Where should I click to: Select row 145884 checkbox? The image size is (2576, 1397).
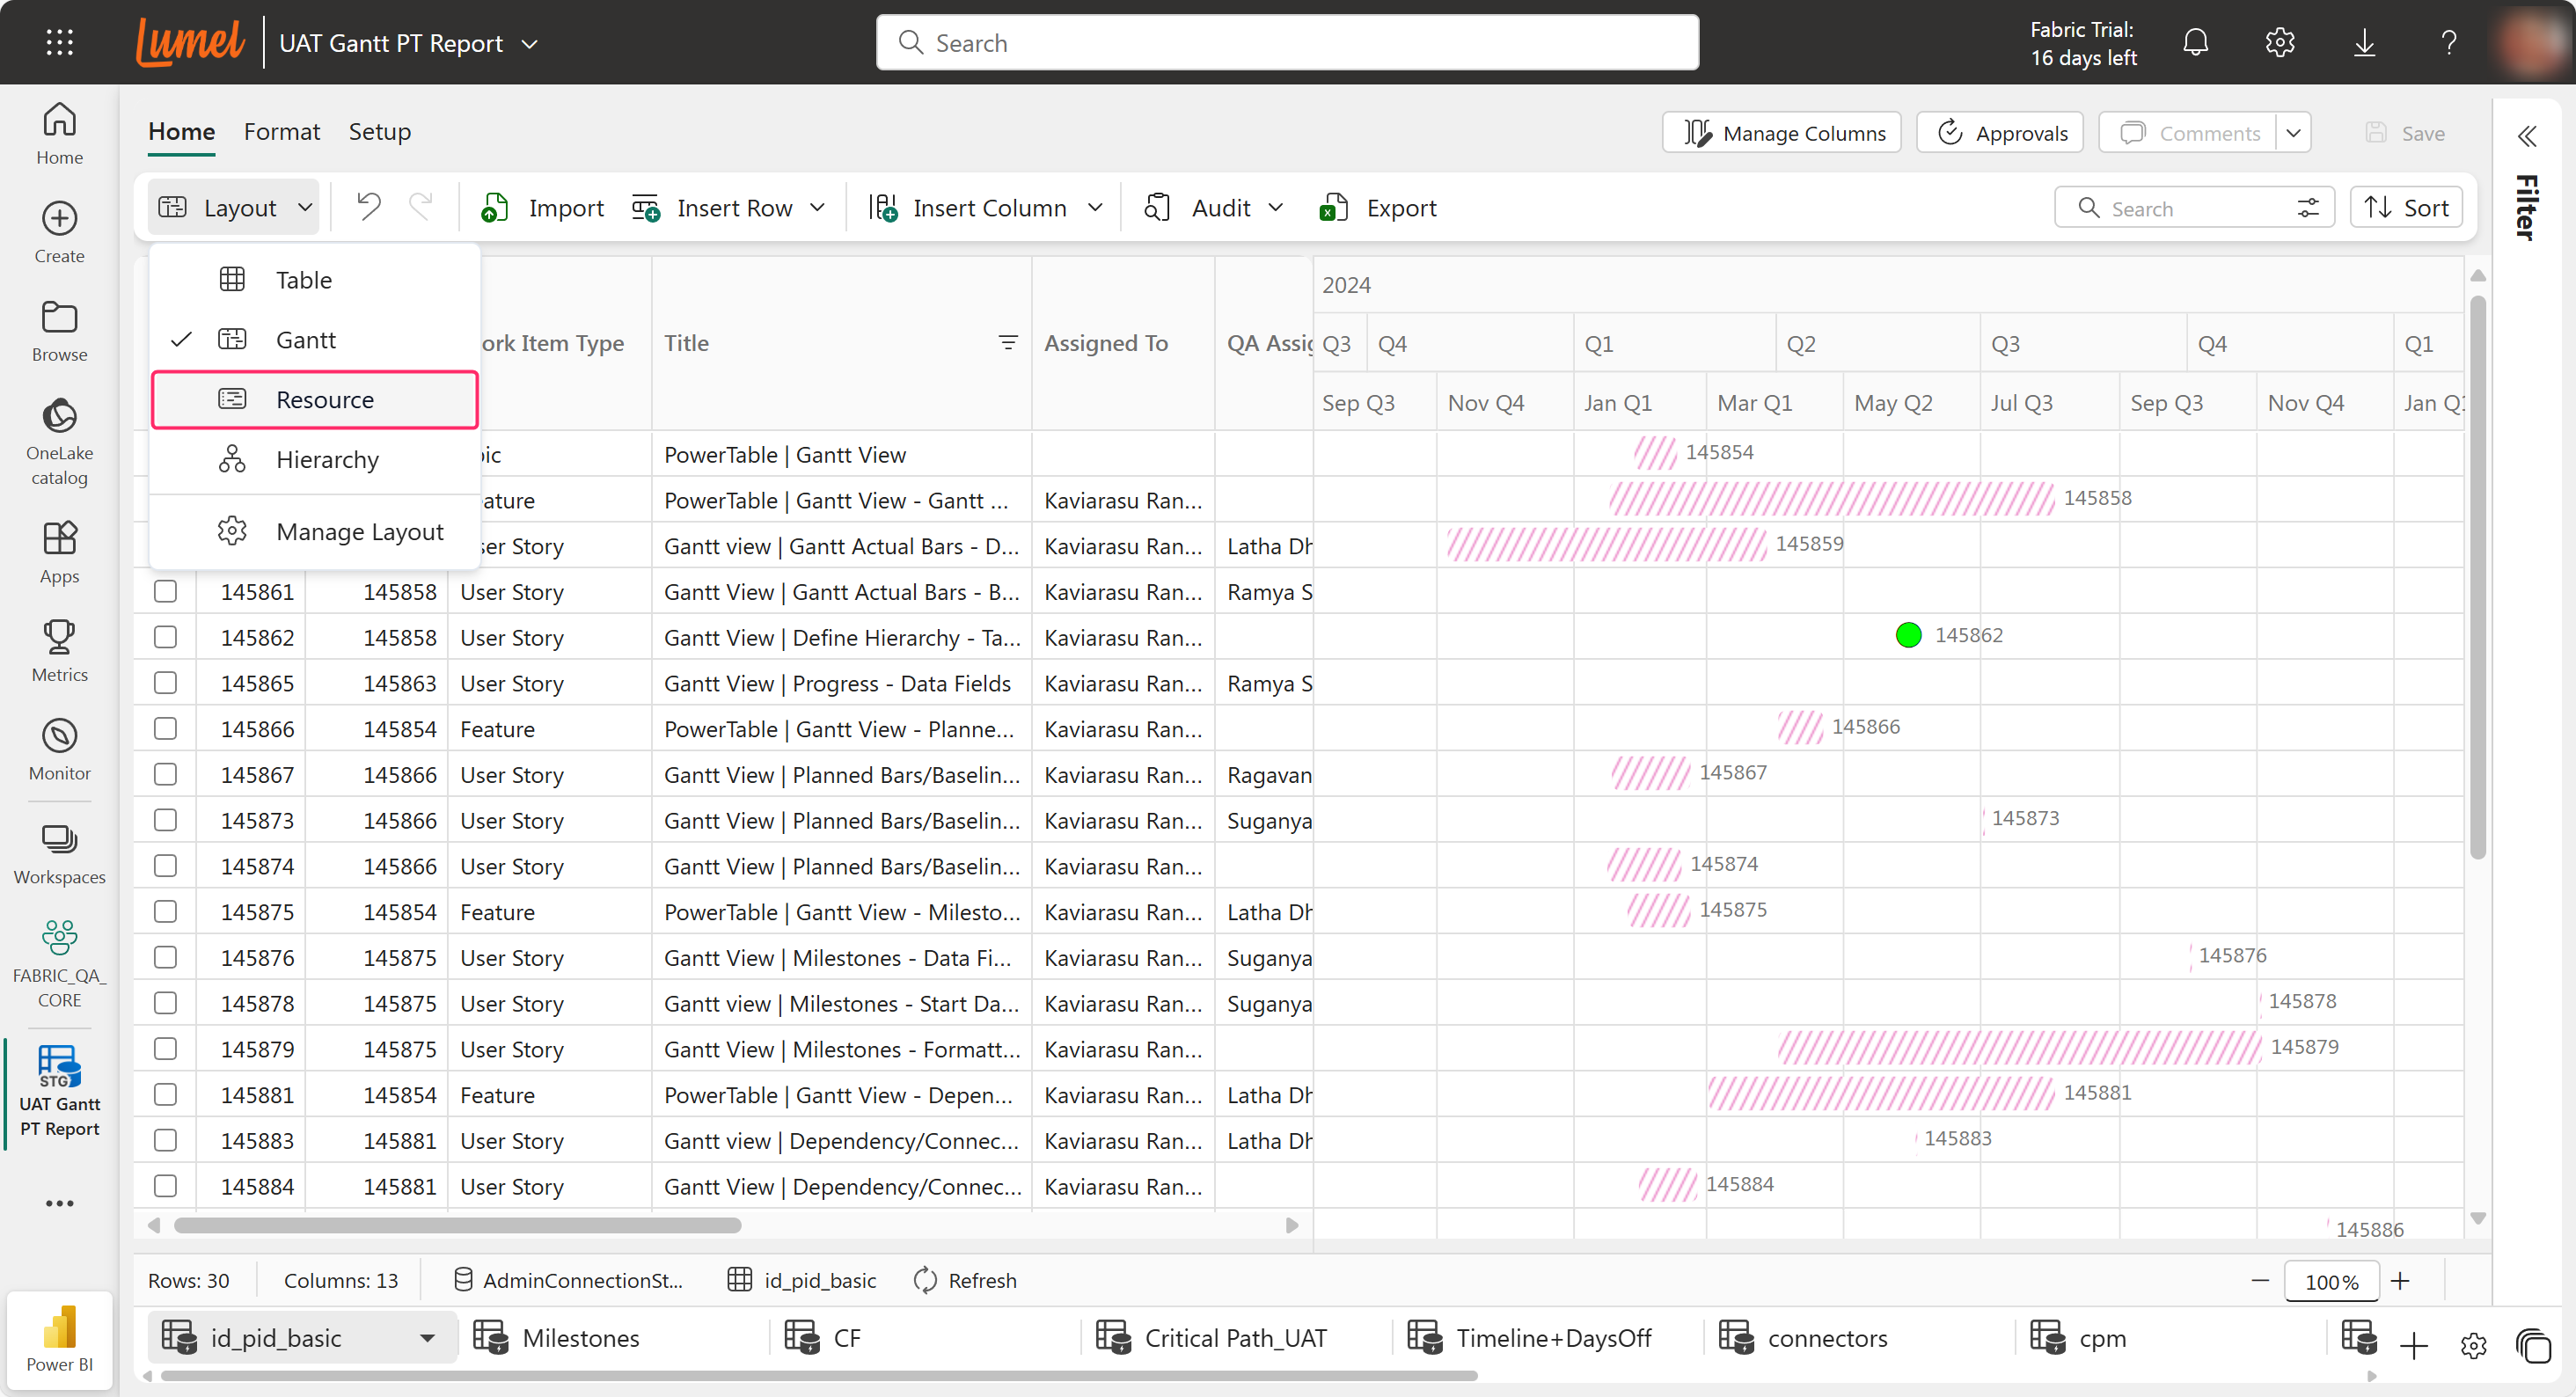tap(165, 1186)
